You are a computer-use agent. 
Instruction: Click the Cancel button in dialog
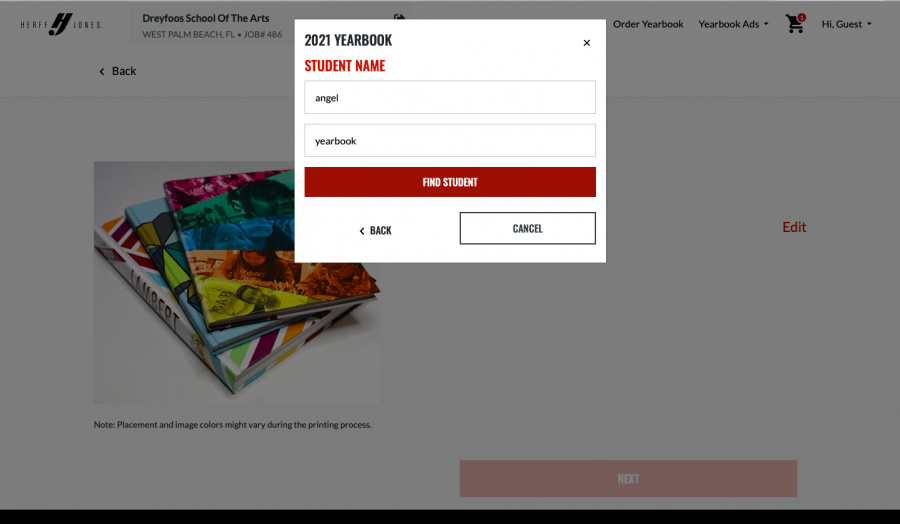coord(527,228)
